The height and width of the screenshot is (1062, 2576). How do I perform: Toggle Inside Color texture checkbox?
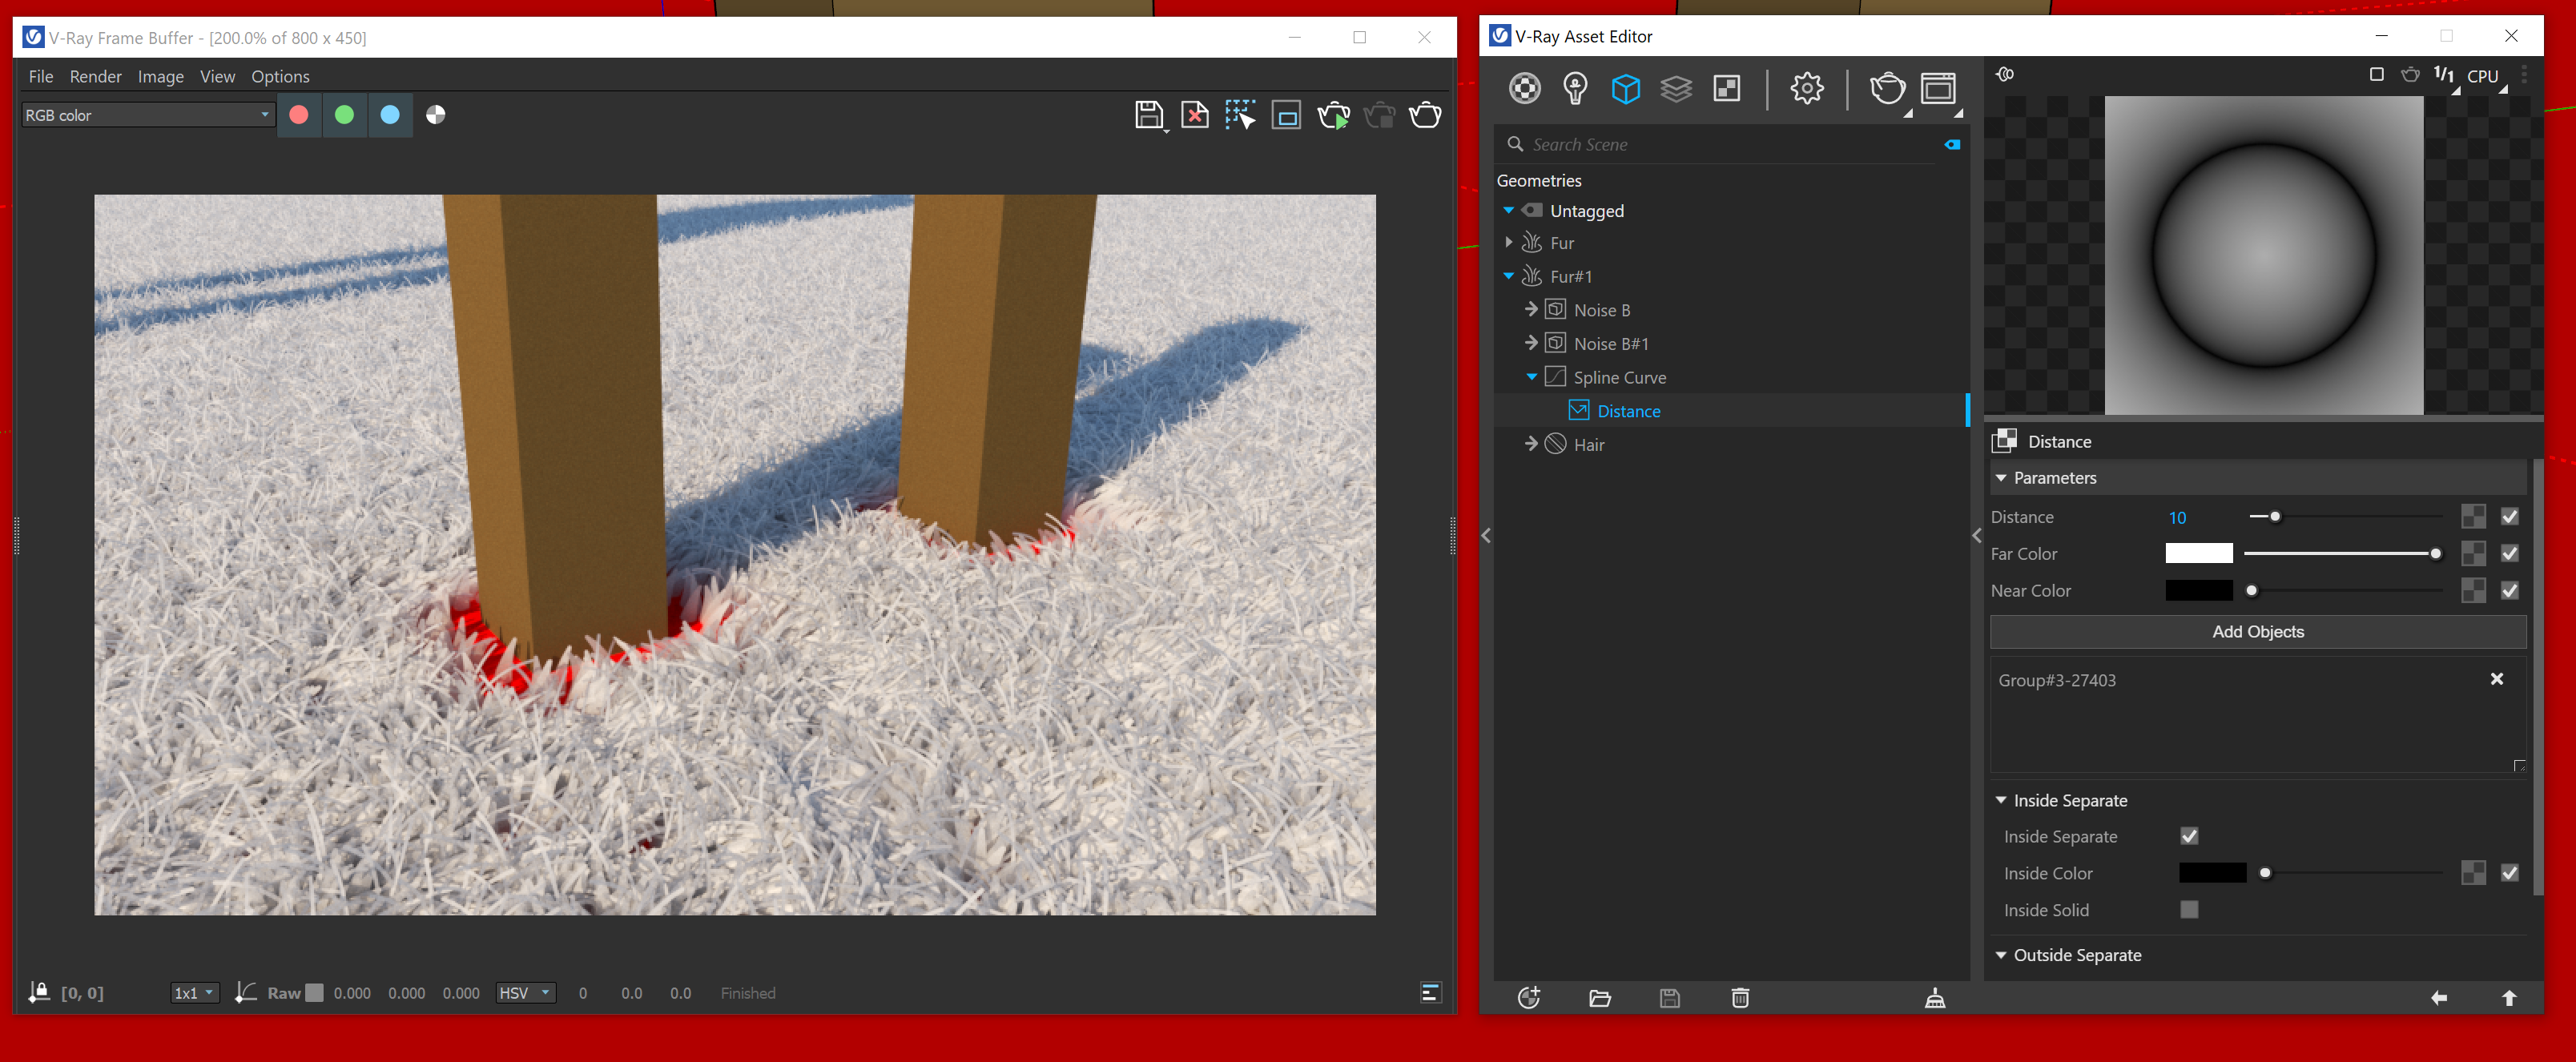coord(2510,873)
